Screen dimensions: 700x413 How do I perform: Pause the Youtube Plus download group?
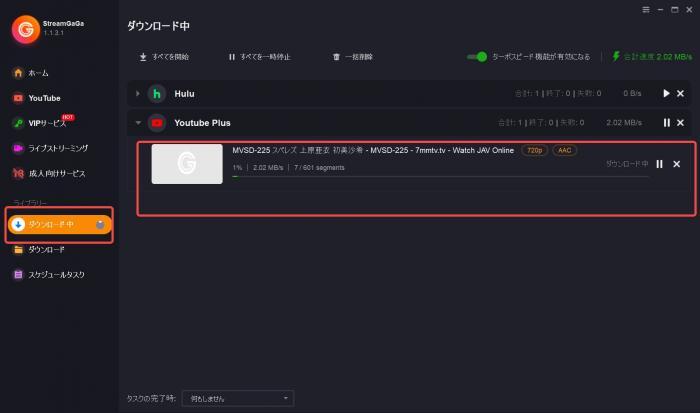[667, 122]
